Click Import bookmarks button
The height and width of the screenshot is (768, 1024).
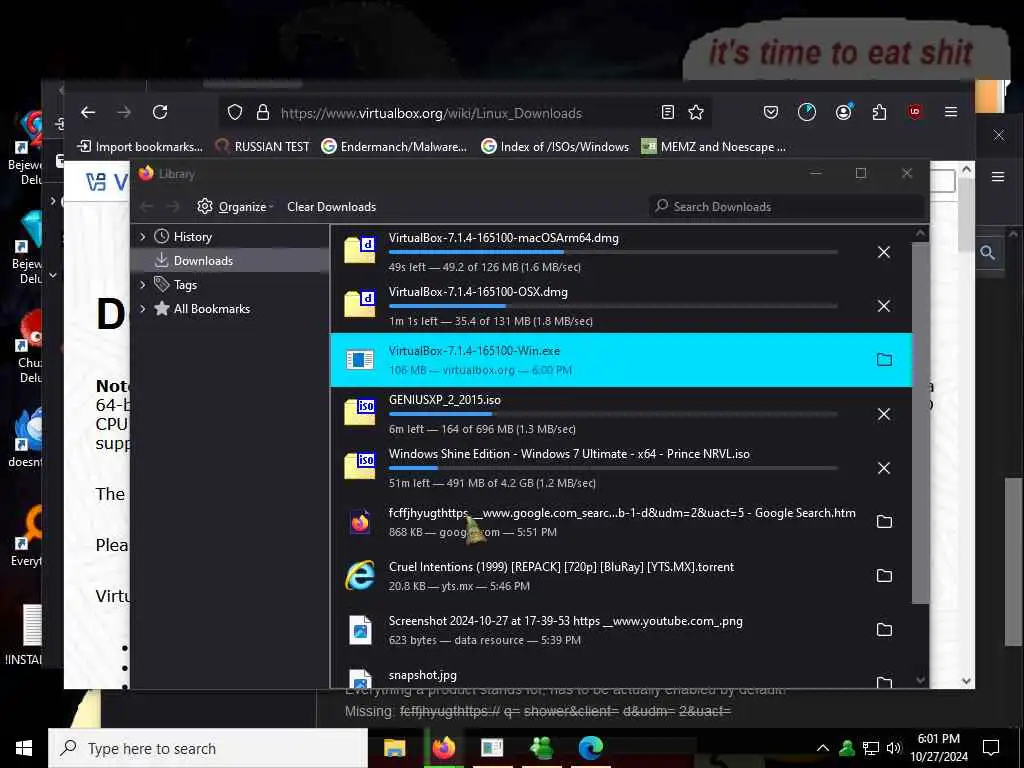[x=140, y=146]
